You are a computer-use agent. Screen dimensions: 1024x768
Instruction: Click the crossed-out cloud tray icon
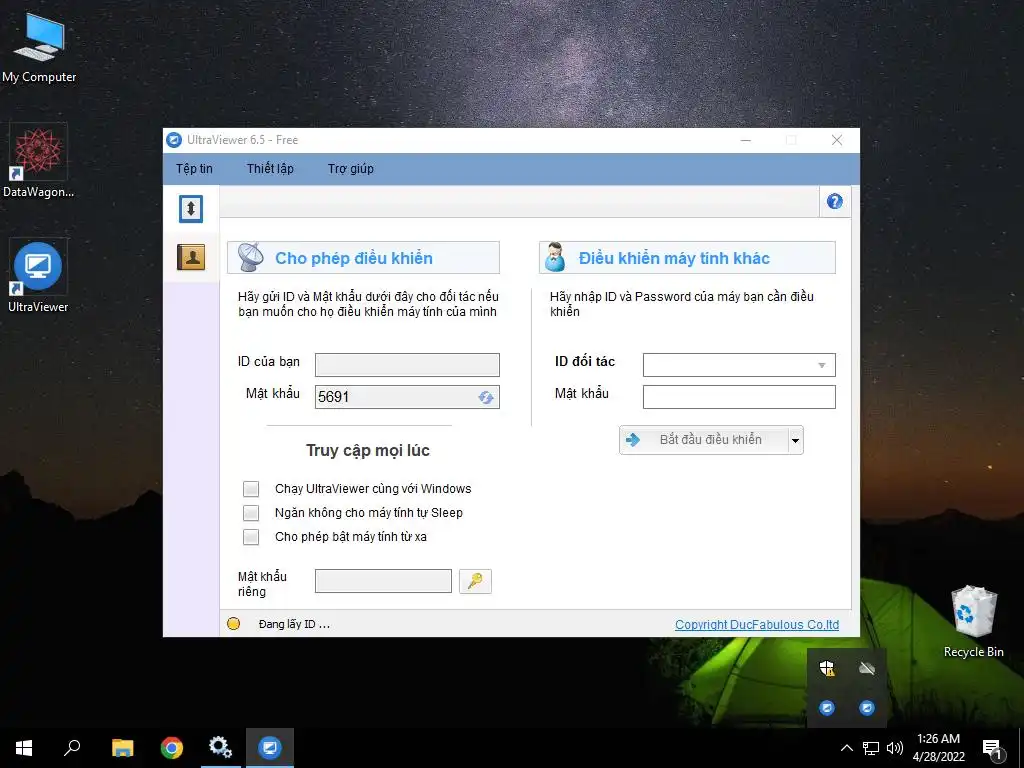click(x=867, y=668)
